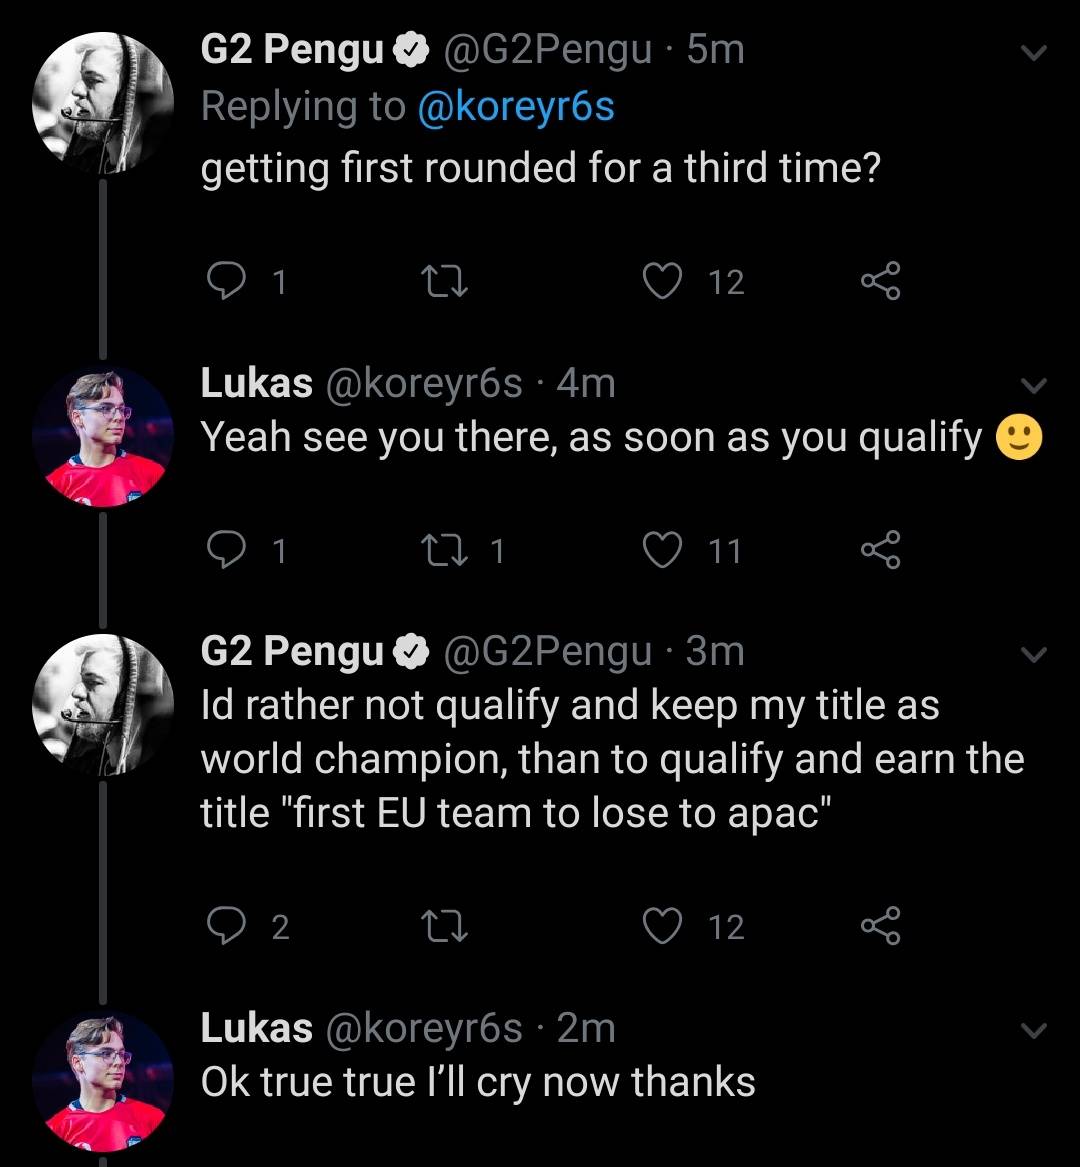
Task: Share Pengu's 'world champion' tweet
Action: point(881,927)
